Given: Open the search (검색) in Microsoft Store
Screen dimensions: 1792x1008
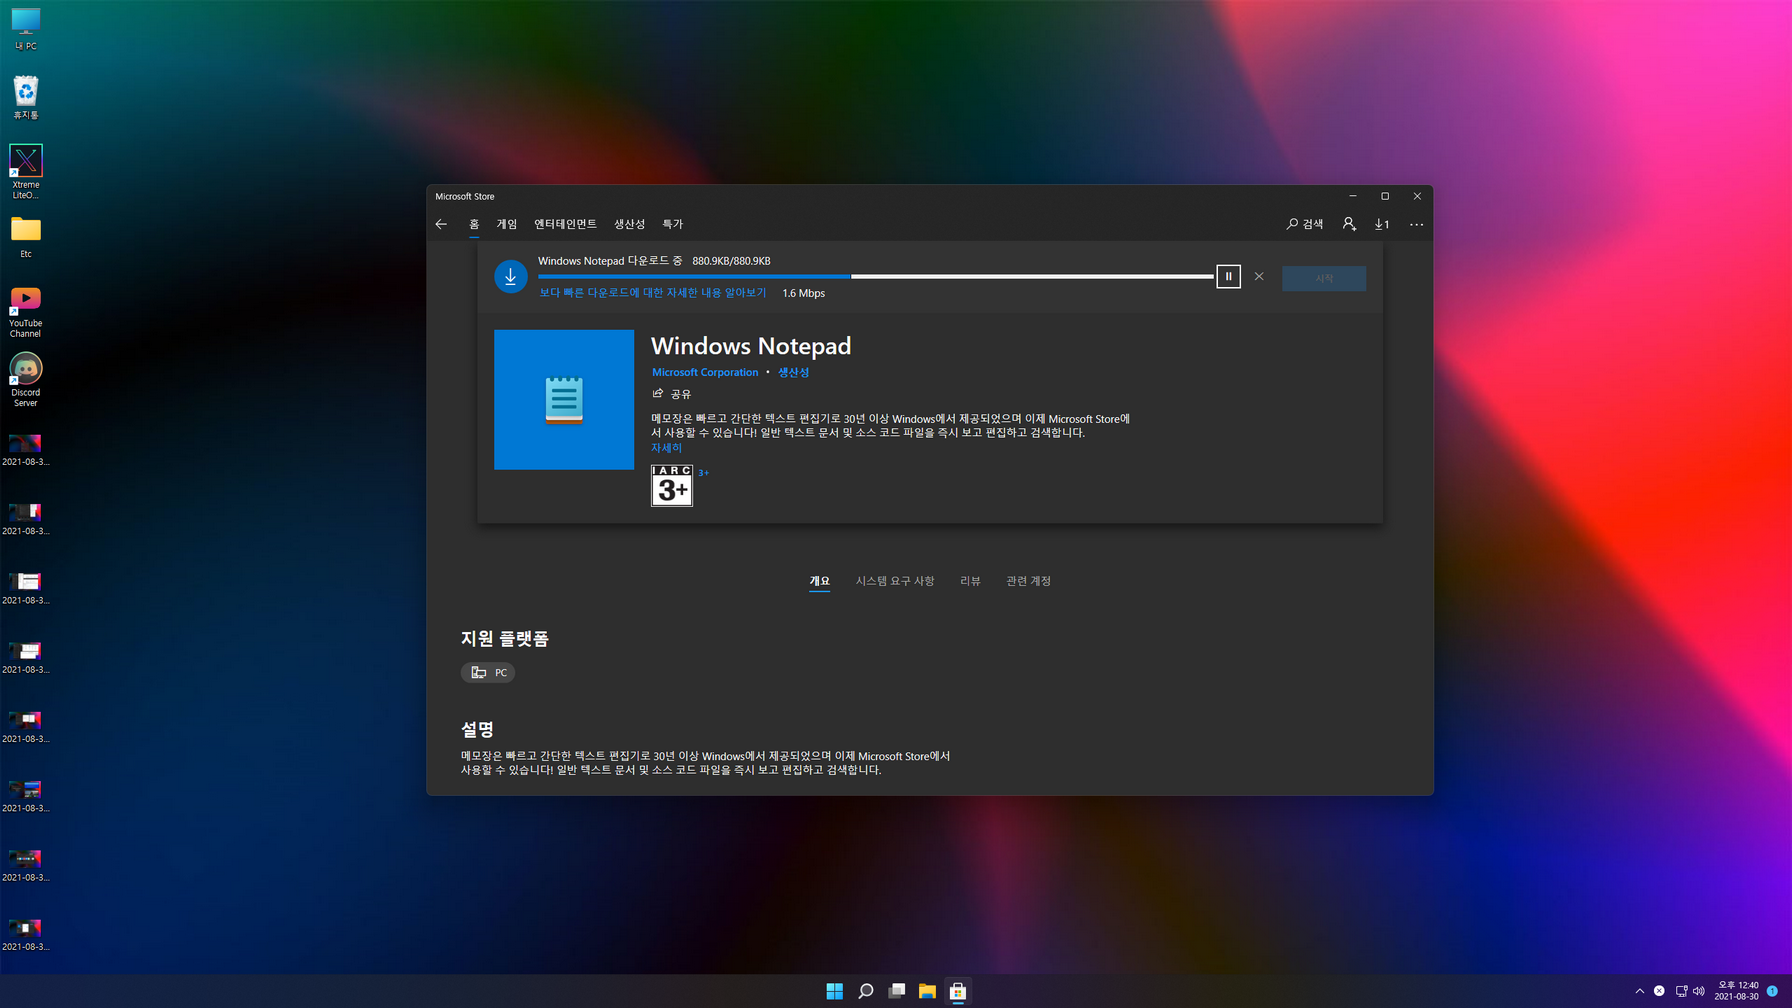Looking at the screenshot, I should (1305, 224).
